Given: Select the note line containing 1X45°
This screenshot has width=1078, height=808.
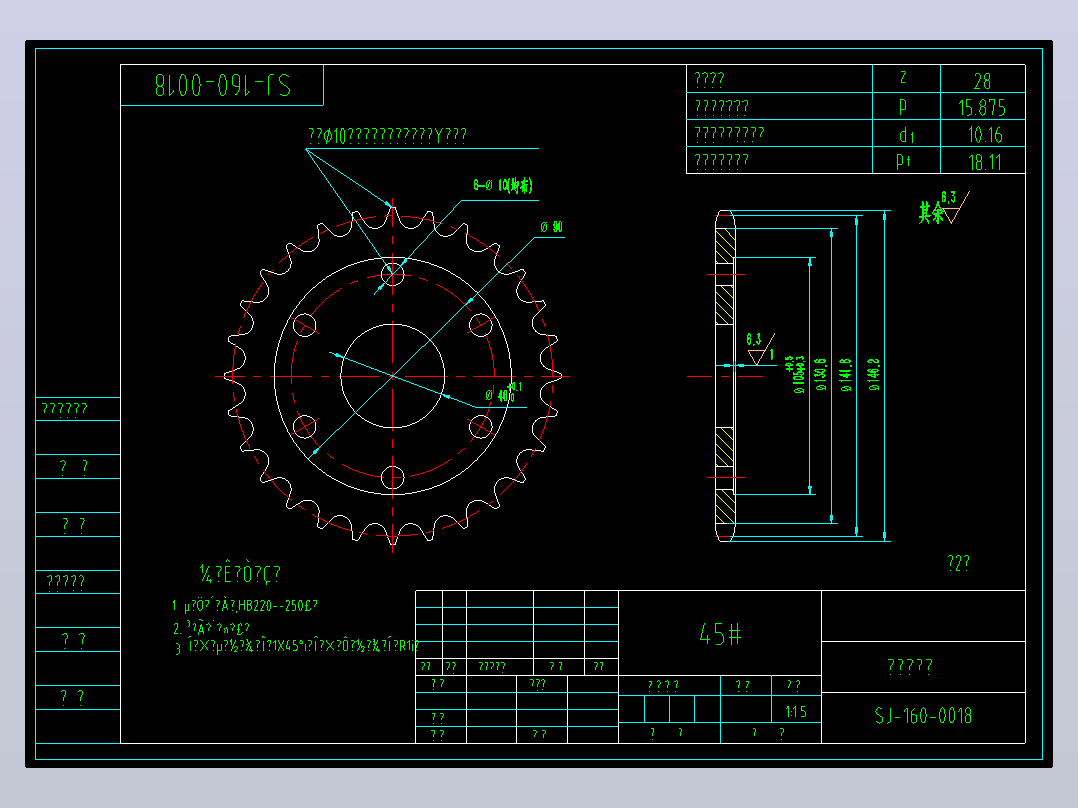Looking at the screenshot, I should click(296, 646).
